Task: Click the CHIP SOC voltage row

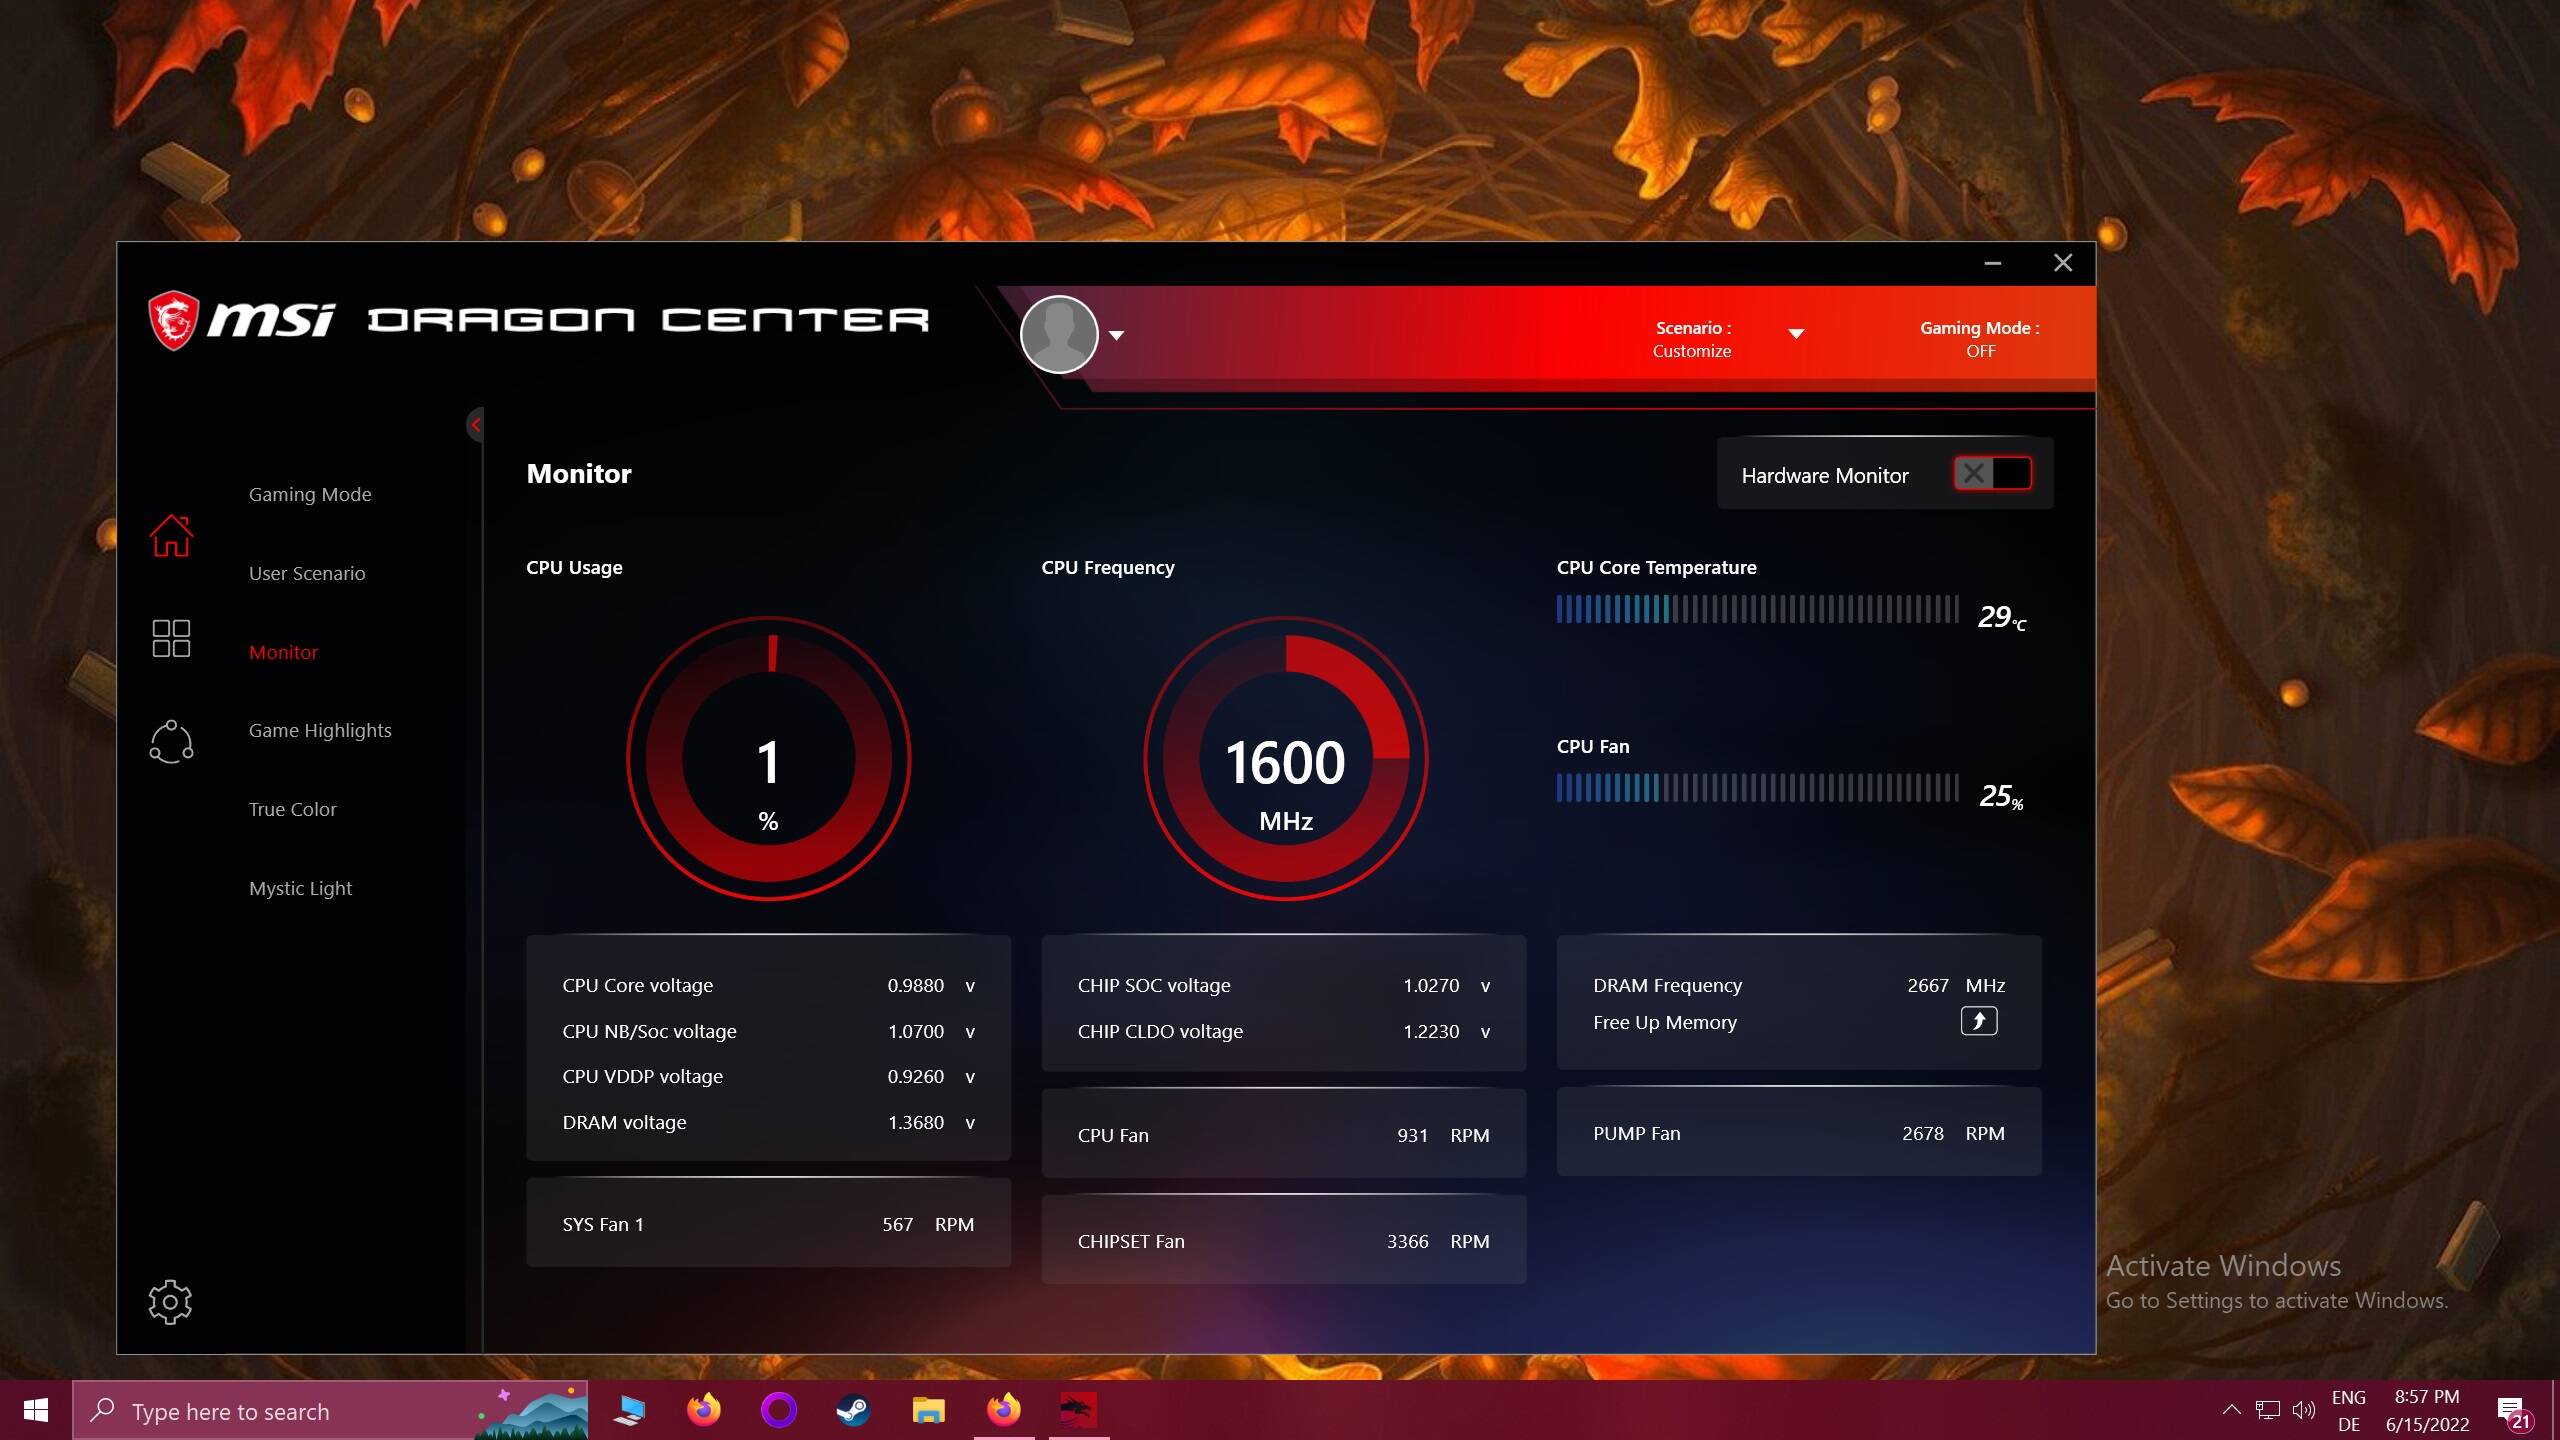Action: 1284,985
